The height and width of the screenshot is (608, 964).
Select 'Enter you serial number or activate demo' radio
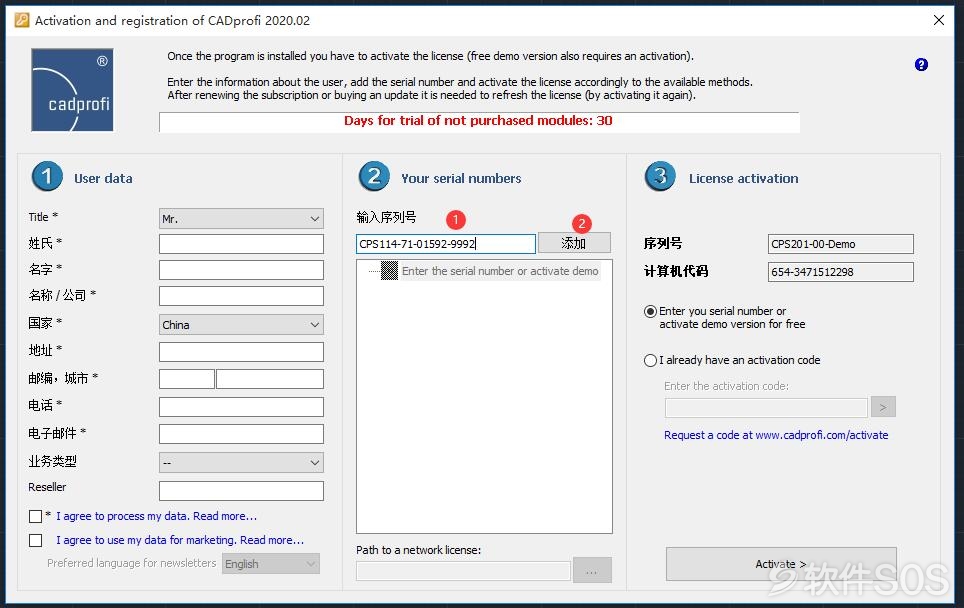point(650,311)
